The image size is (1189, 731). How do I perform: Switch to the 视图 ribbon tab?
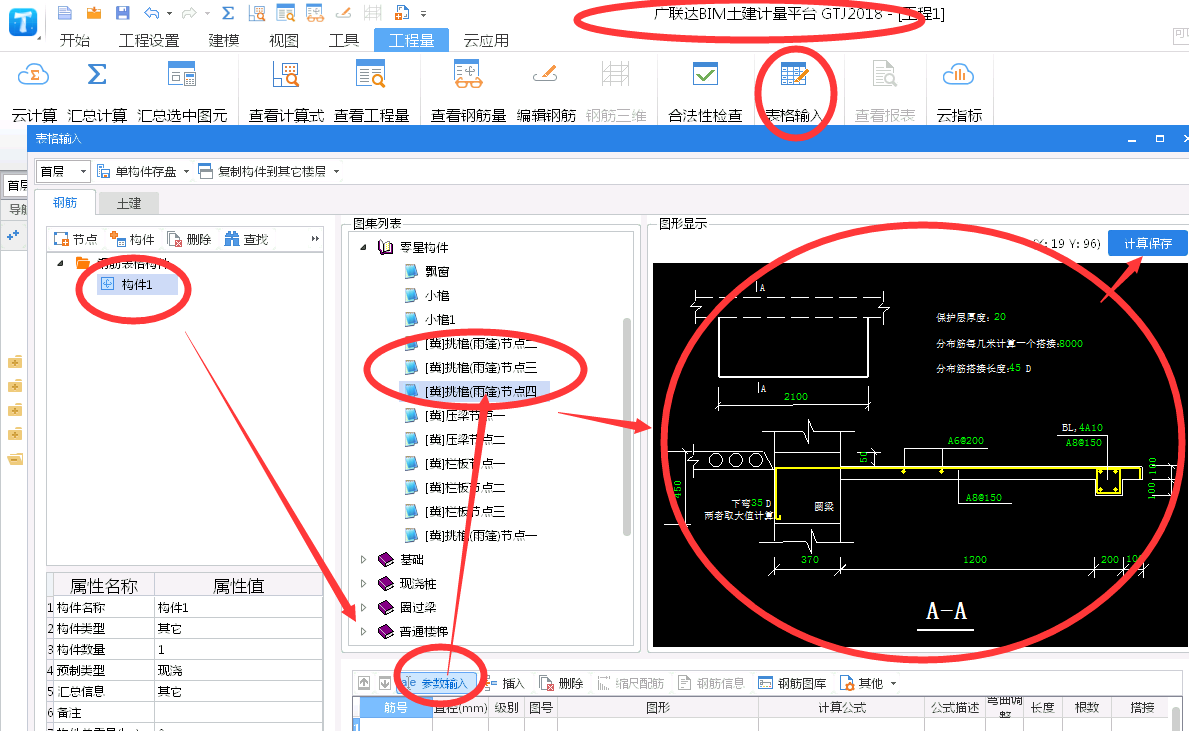coord(284,41)
